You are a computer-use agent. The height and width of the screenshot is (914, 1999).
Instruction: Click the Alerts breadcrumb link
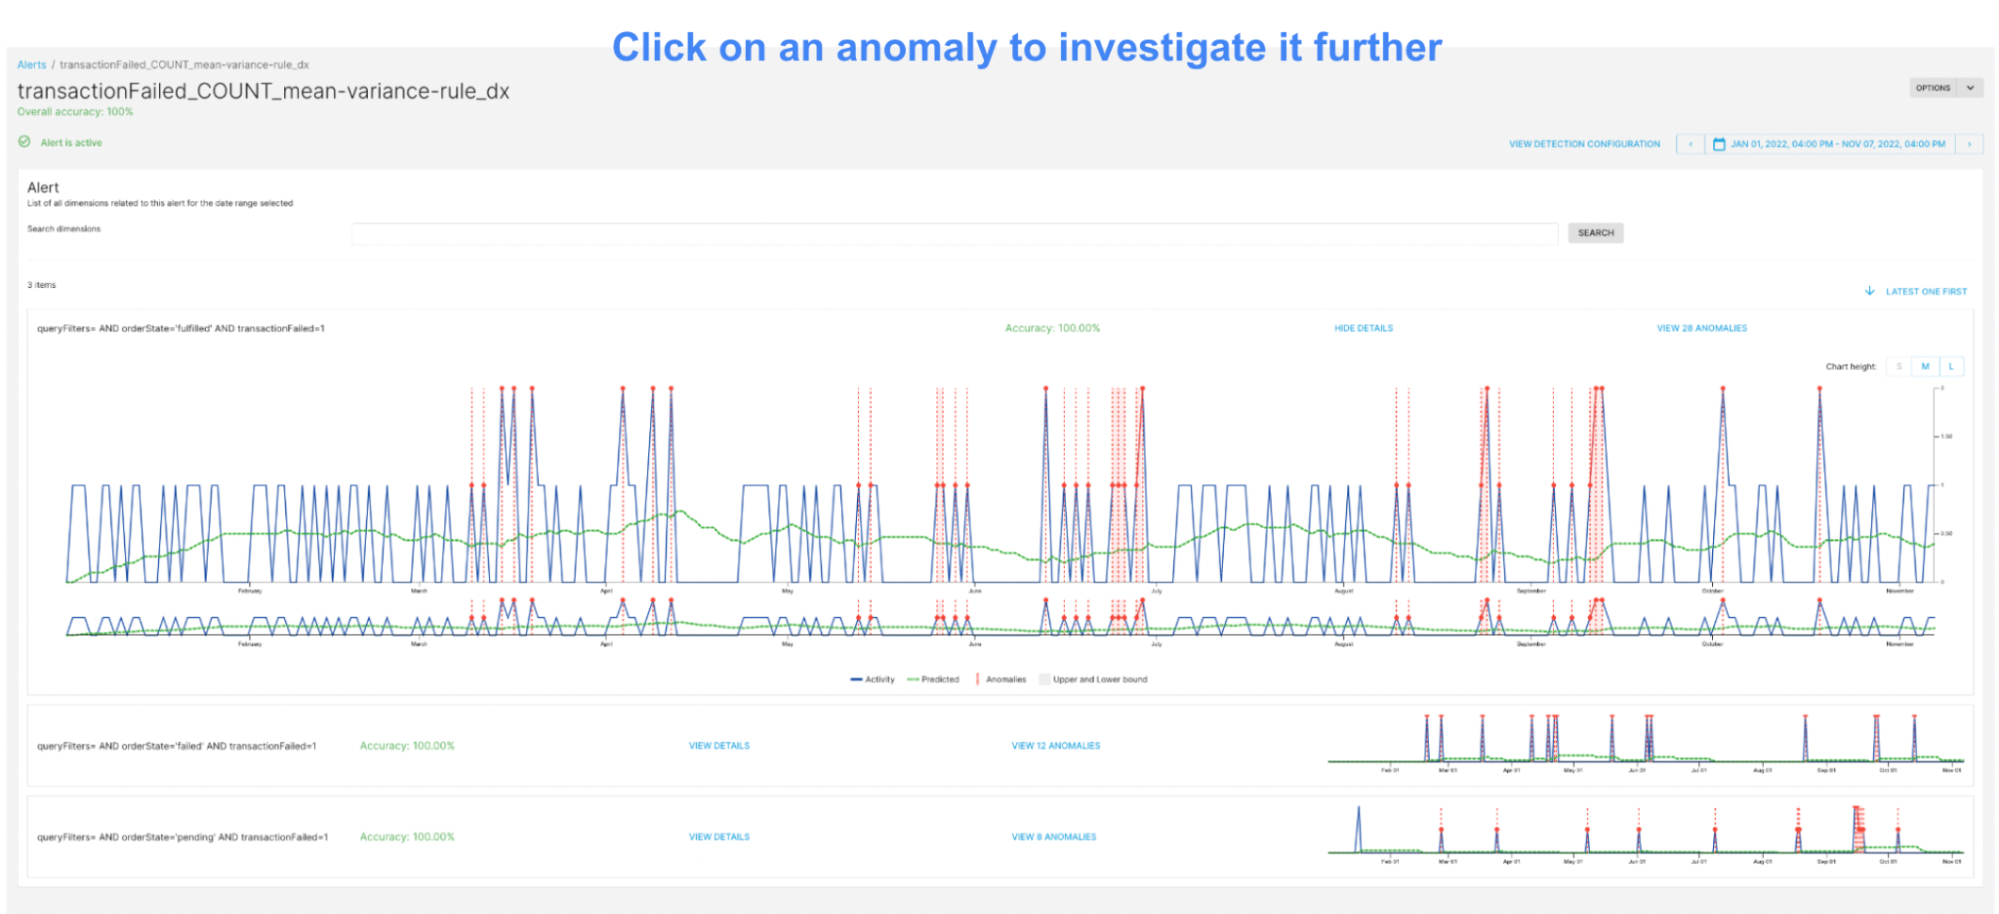coord(32,65)
